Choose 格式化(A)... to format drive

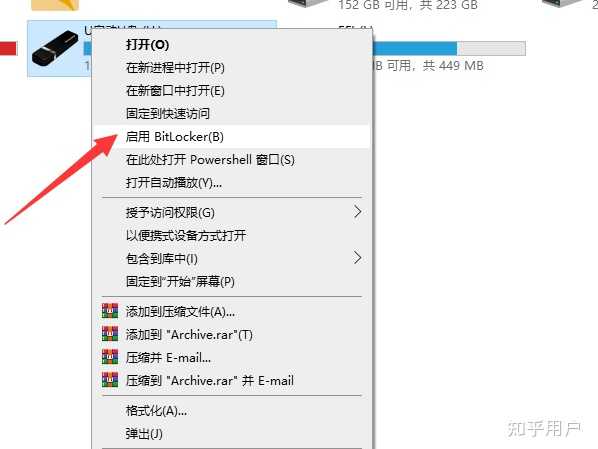pos(231,411)
